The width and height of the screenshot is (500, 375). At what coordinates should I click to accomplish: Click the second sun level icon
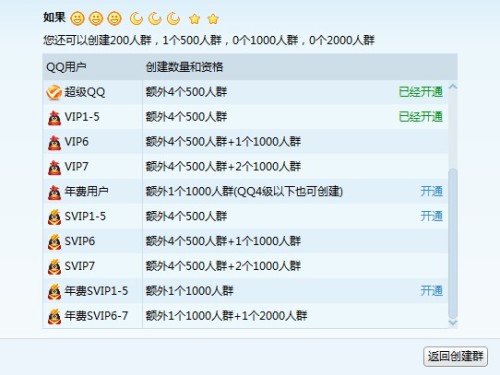click(96, 19)
